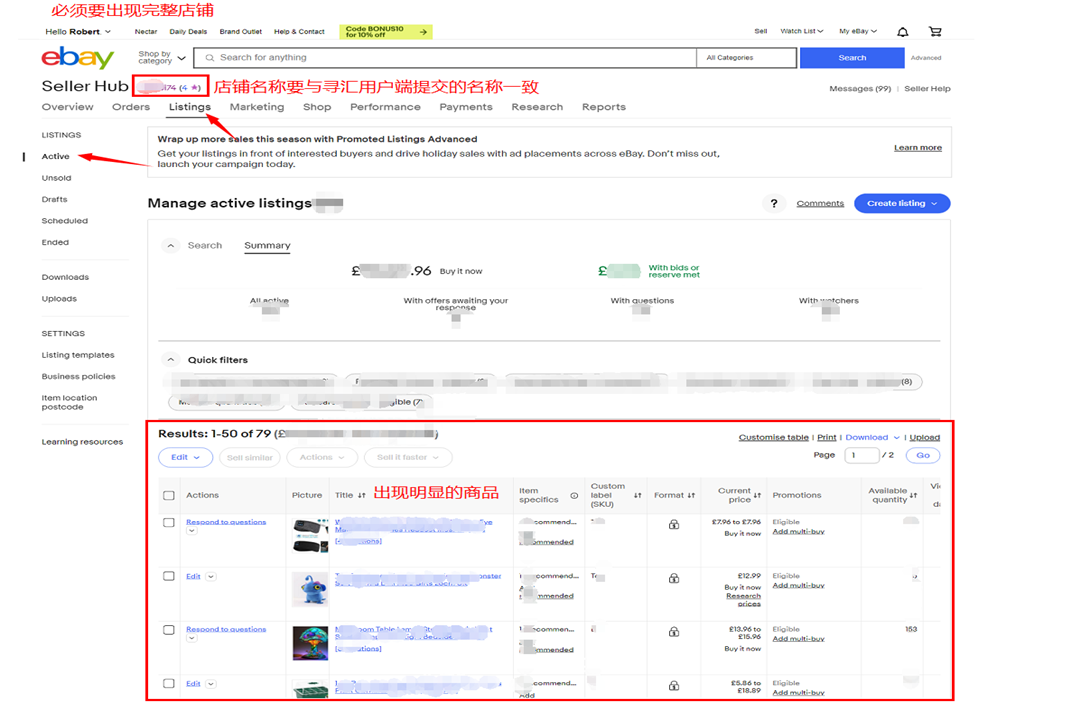Open the Actions dropdown
Viewport: 1081px width, 704px height.
point(322,458)
